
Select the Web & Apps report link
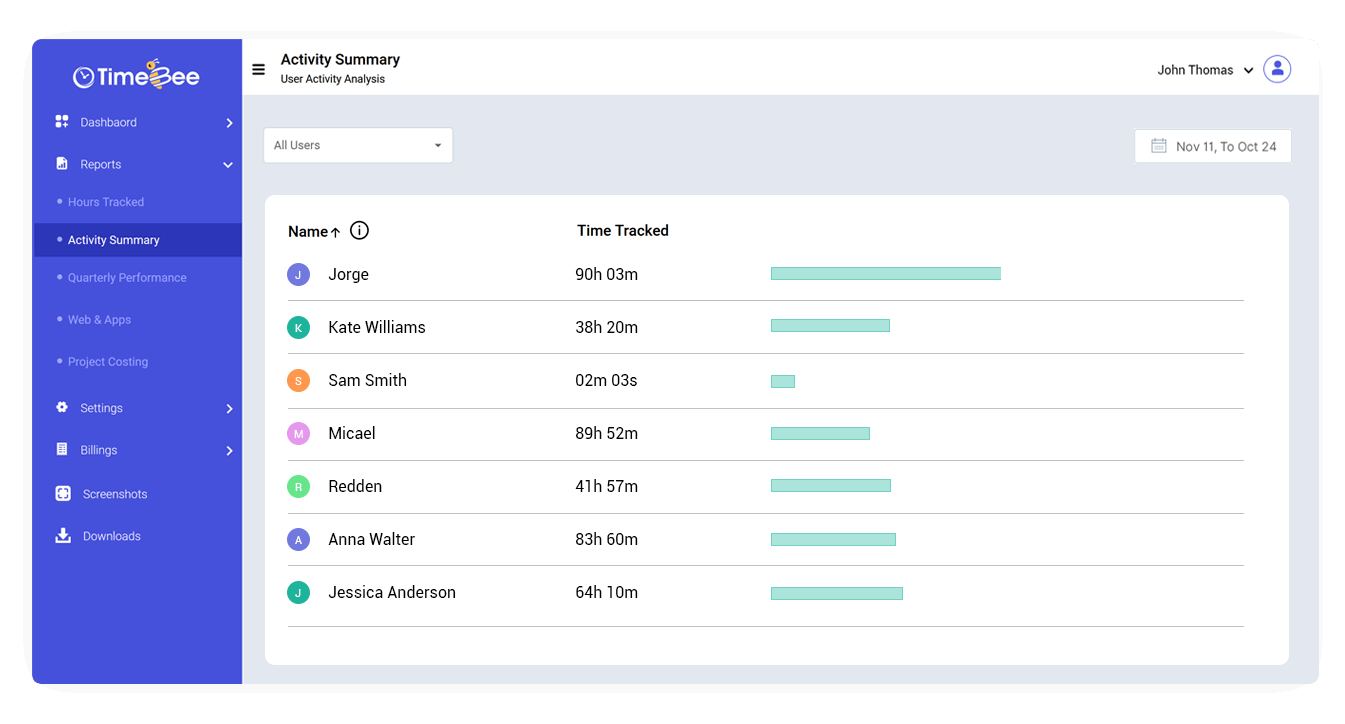click(x=99, y=319)
